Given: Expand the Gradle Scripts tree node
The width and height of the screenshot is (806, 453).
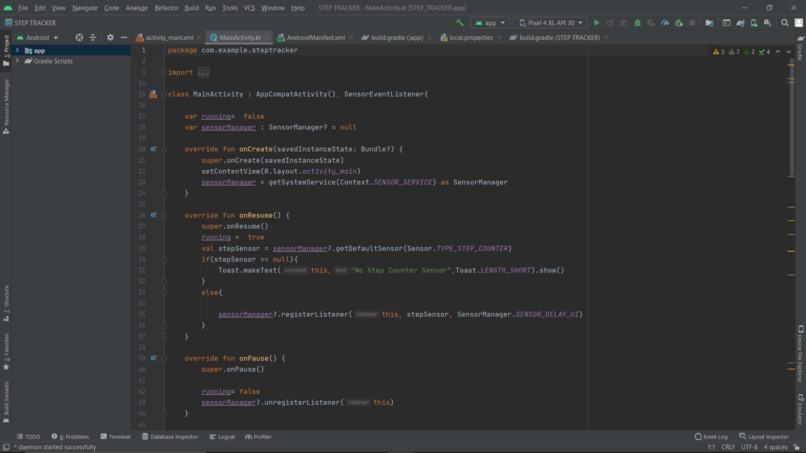Looking at the screenshot, I should click(17, 61).
